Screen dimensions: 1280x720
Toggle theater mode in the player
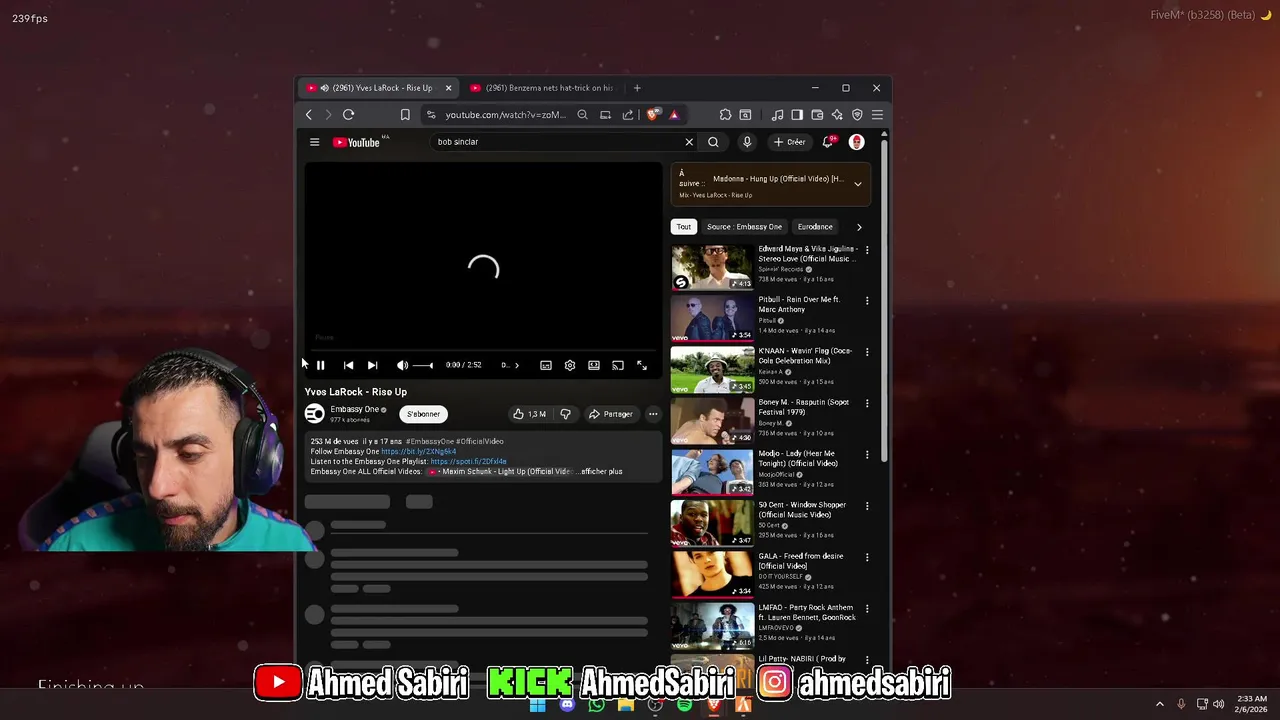(594, 365)
